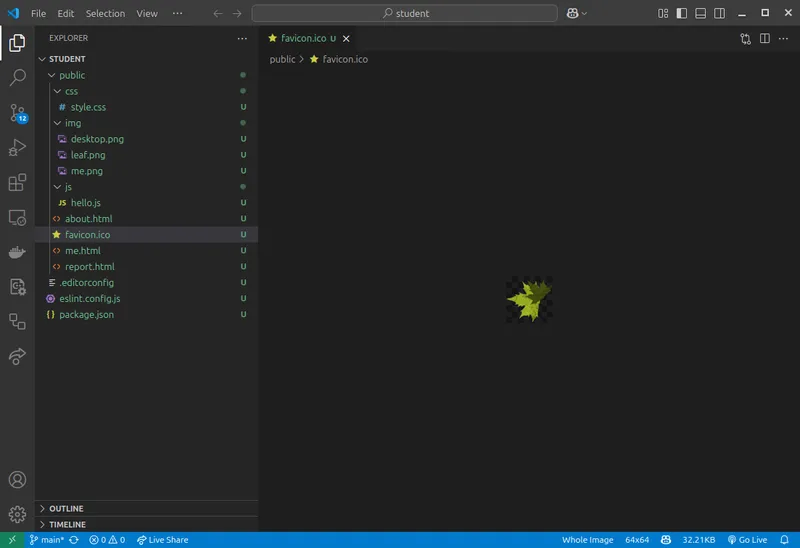Collapse the STUDENT root folder

click(x=146, y=59)
